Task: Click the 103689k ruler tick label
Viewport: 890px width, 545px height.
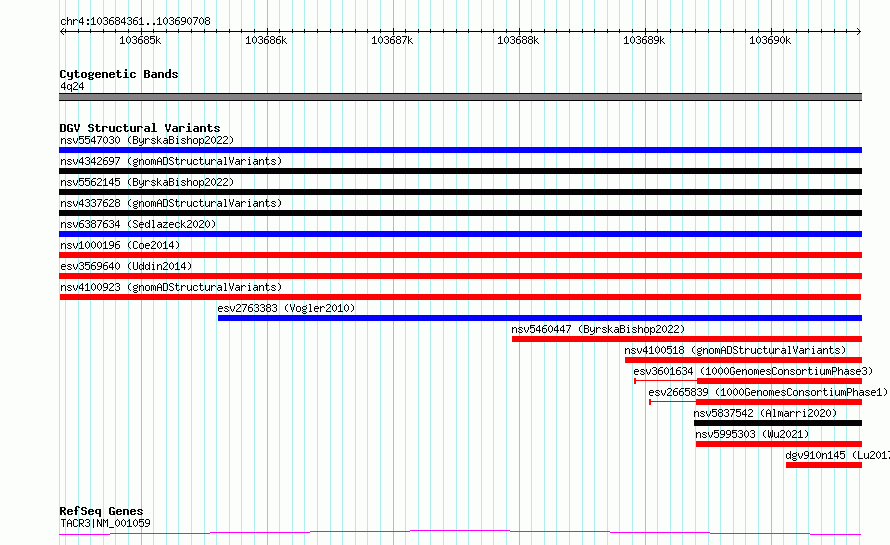Action: pyautogui.click(x=644, y=40)
